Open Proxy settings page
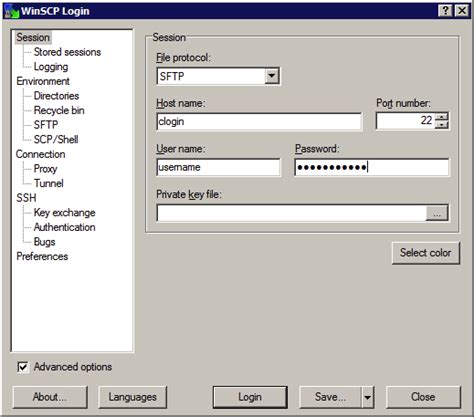 coord(45,169)
